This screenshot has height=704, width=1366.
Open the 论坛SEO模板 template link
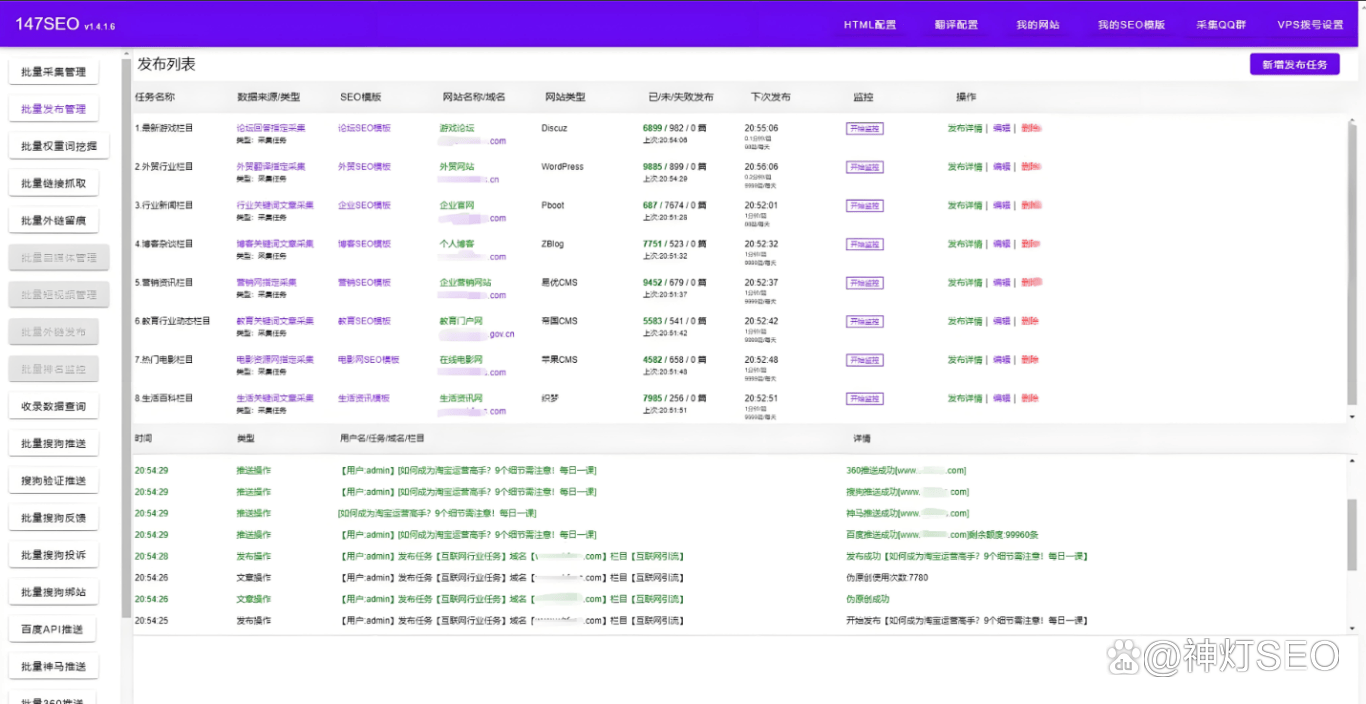364,128
